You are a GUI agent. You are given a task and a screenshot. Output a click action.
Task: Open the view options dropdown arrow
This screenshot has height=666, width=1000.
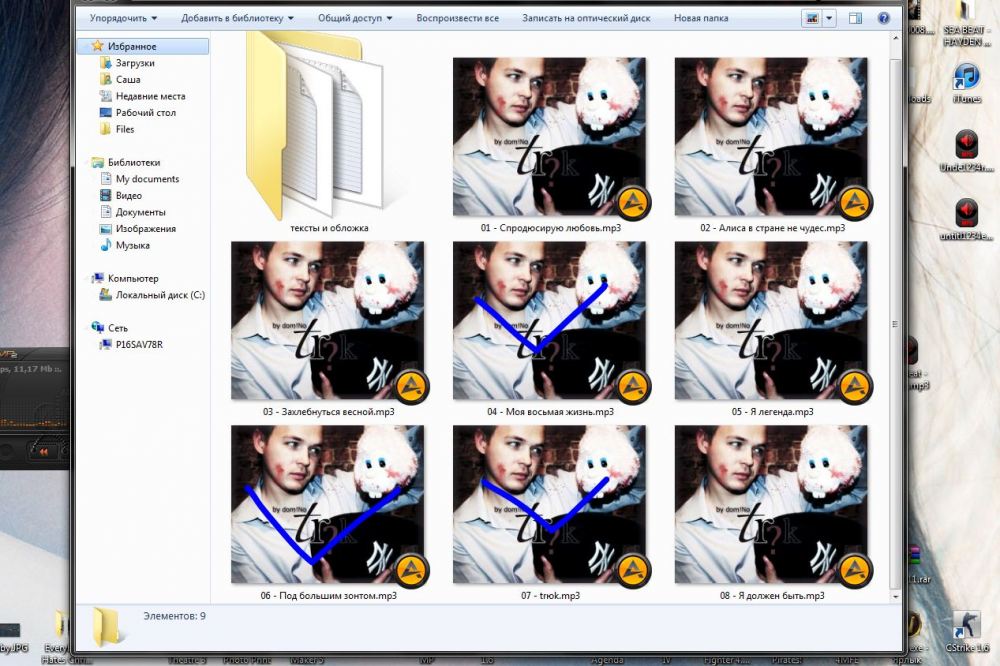click(x=829, y=18)
